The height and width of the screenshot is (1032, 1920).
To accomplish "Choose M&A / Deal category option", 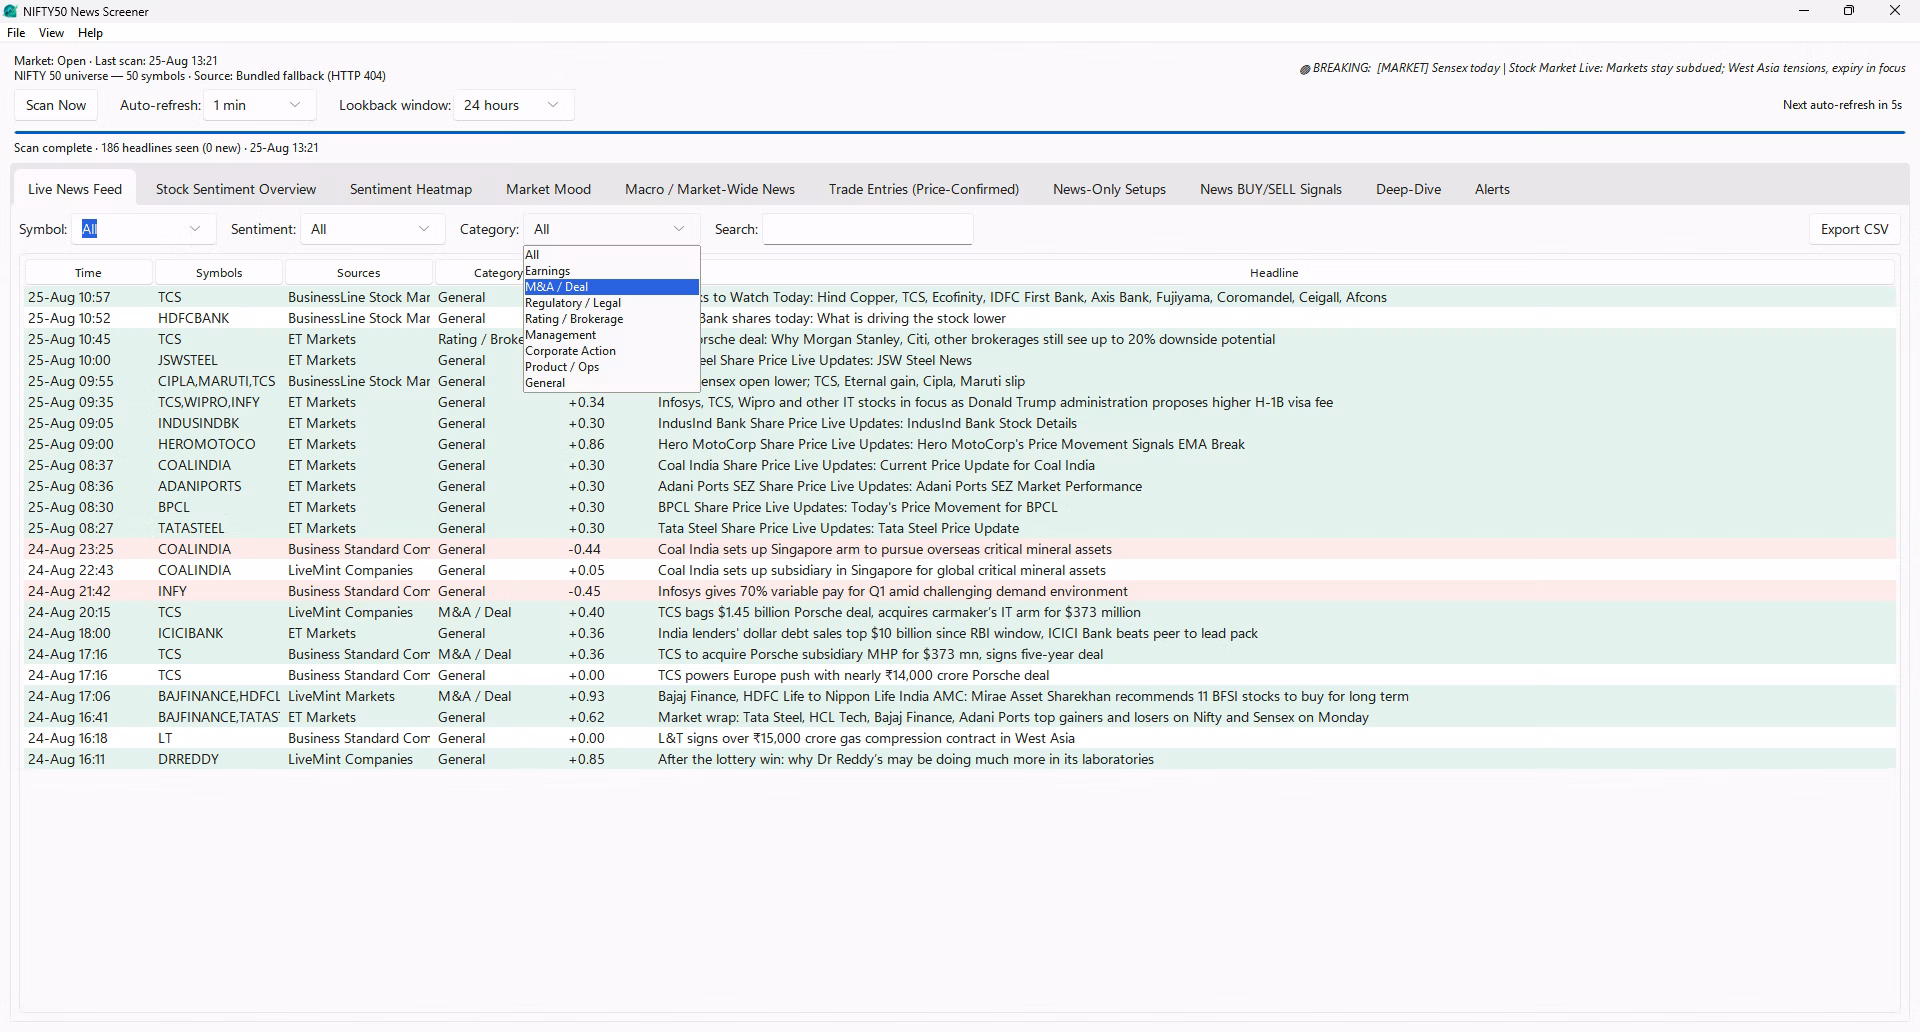I will [x=611, y=287].
